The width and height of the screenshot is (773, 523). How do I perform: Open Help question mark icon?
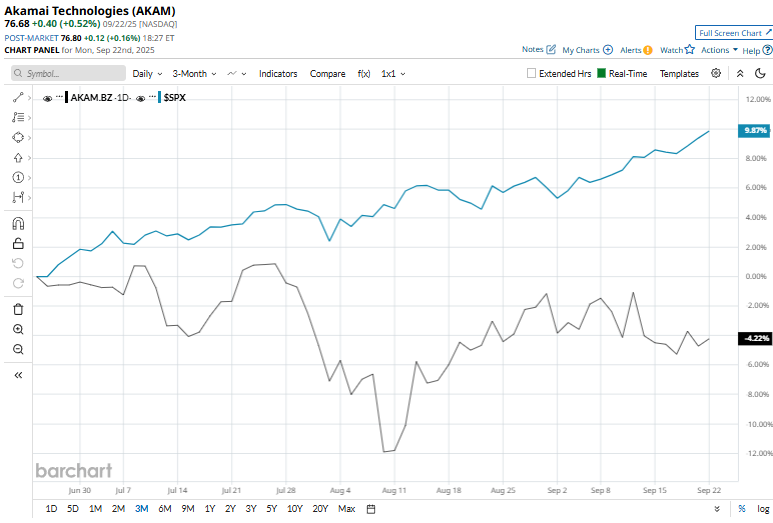click(x=767, y=50)
